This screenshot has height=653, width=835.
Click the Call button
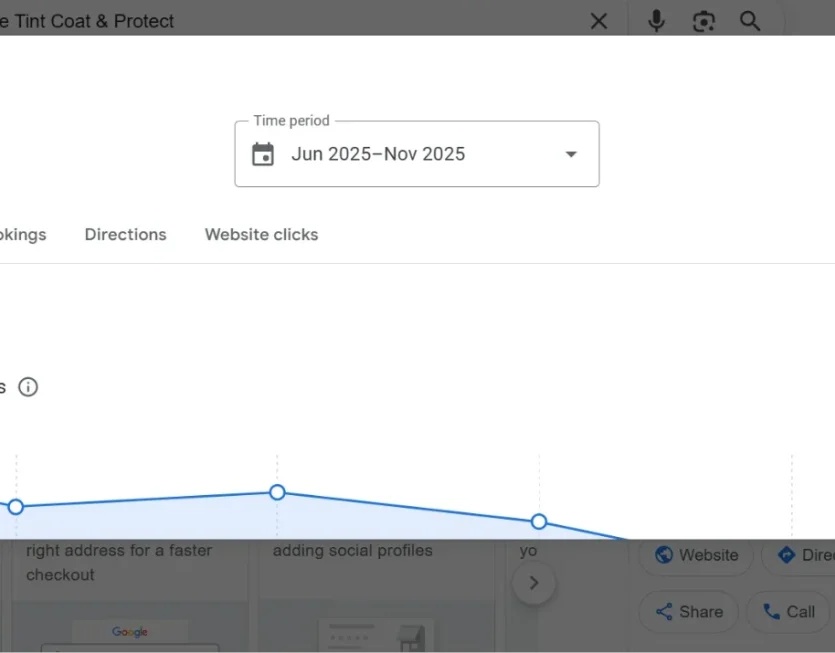(788, 611)
